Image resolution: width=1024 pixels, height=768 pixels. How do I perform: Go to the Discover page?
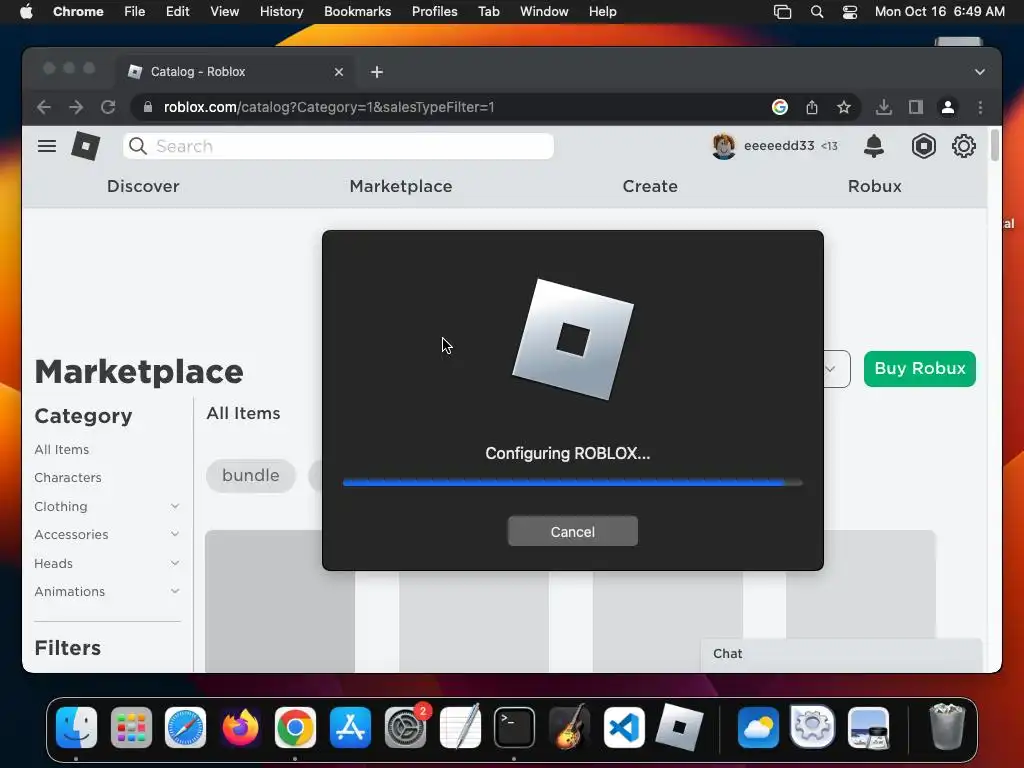(143, 186)
